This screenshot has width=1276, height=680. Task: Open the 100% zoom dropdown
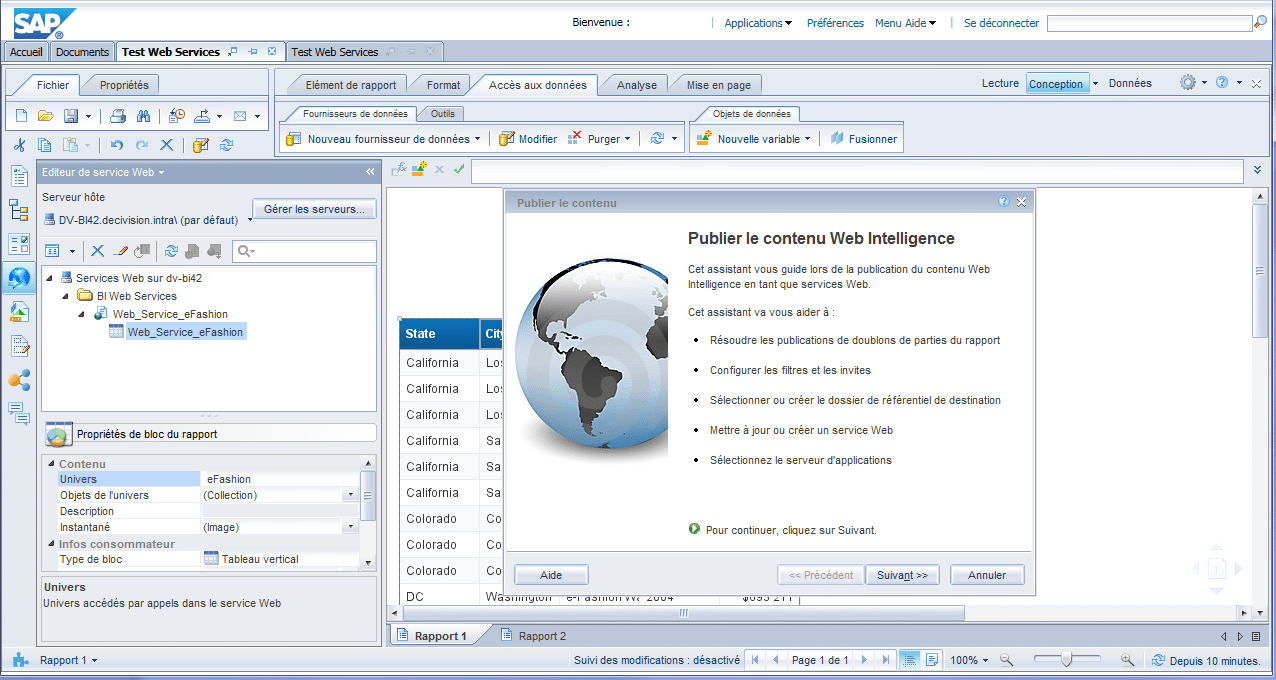coord(985,661)
